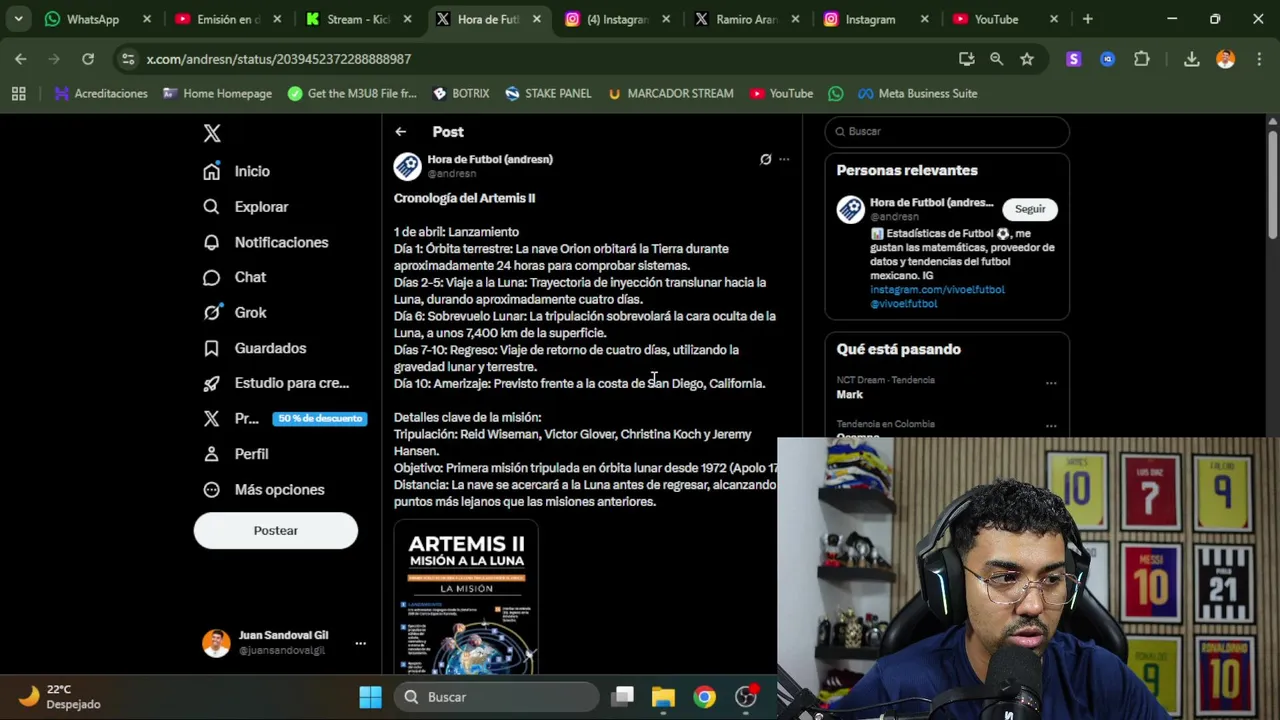Open Chrome three-dot menu

pos(1257,59)
